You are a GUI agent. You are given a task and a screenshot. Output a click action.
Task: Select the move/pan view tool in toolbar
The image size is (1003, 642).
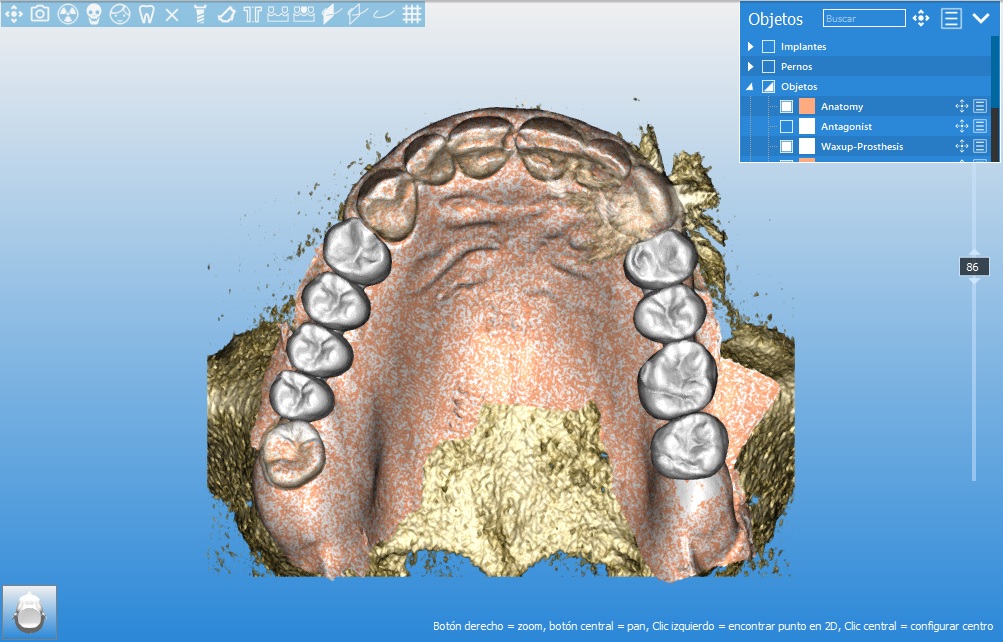(13, 13)
